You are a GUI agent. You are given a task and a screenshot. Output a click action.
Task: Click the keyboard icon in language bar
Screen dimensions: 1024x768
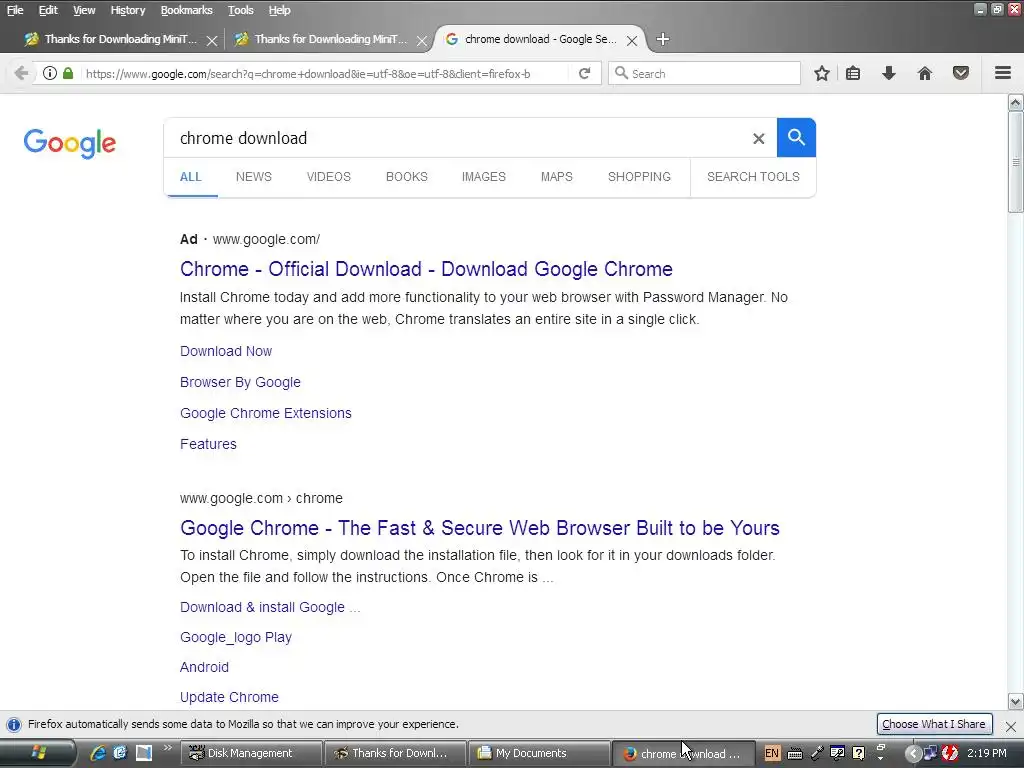pyautogui.click(x=794, y=754)
